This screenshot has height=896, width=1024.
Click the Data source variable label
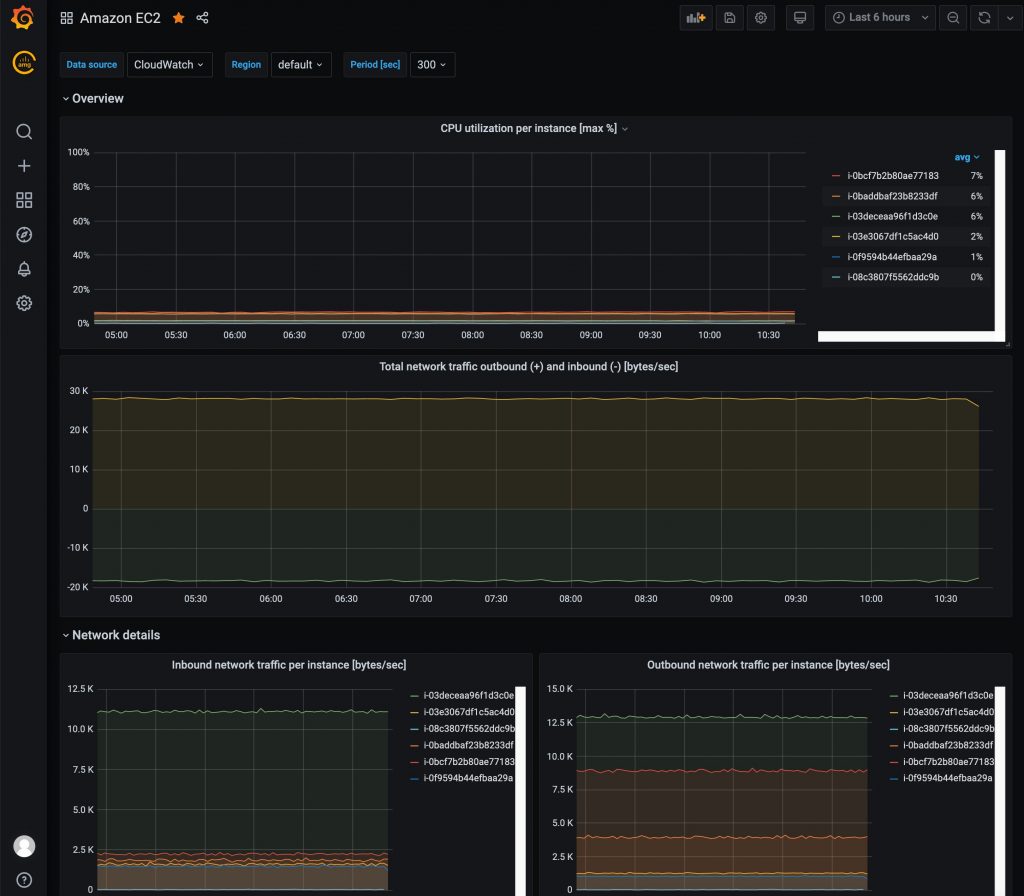(91, 65)
